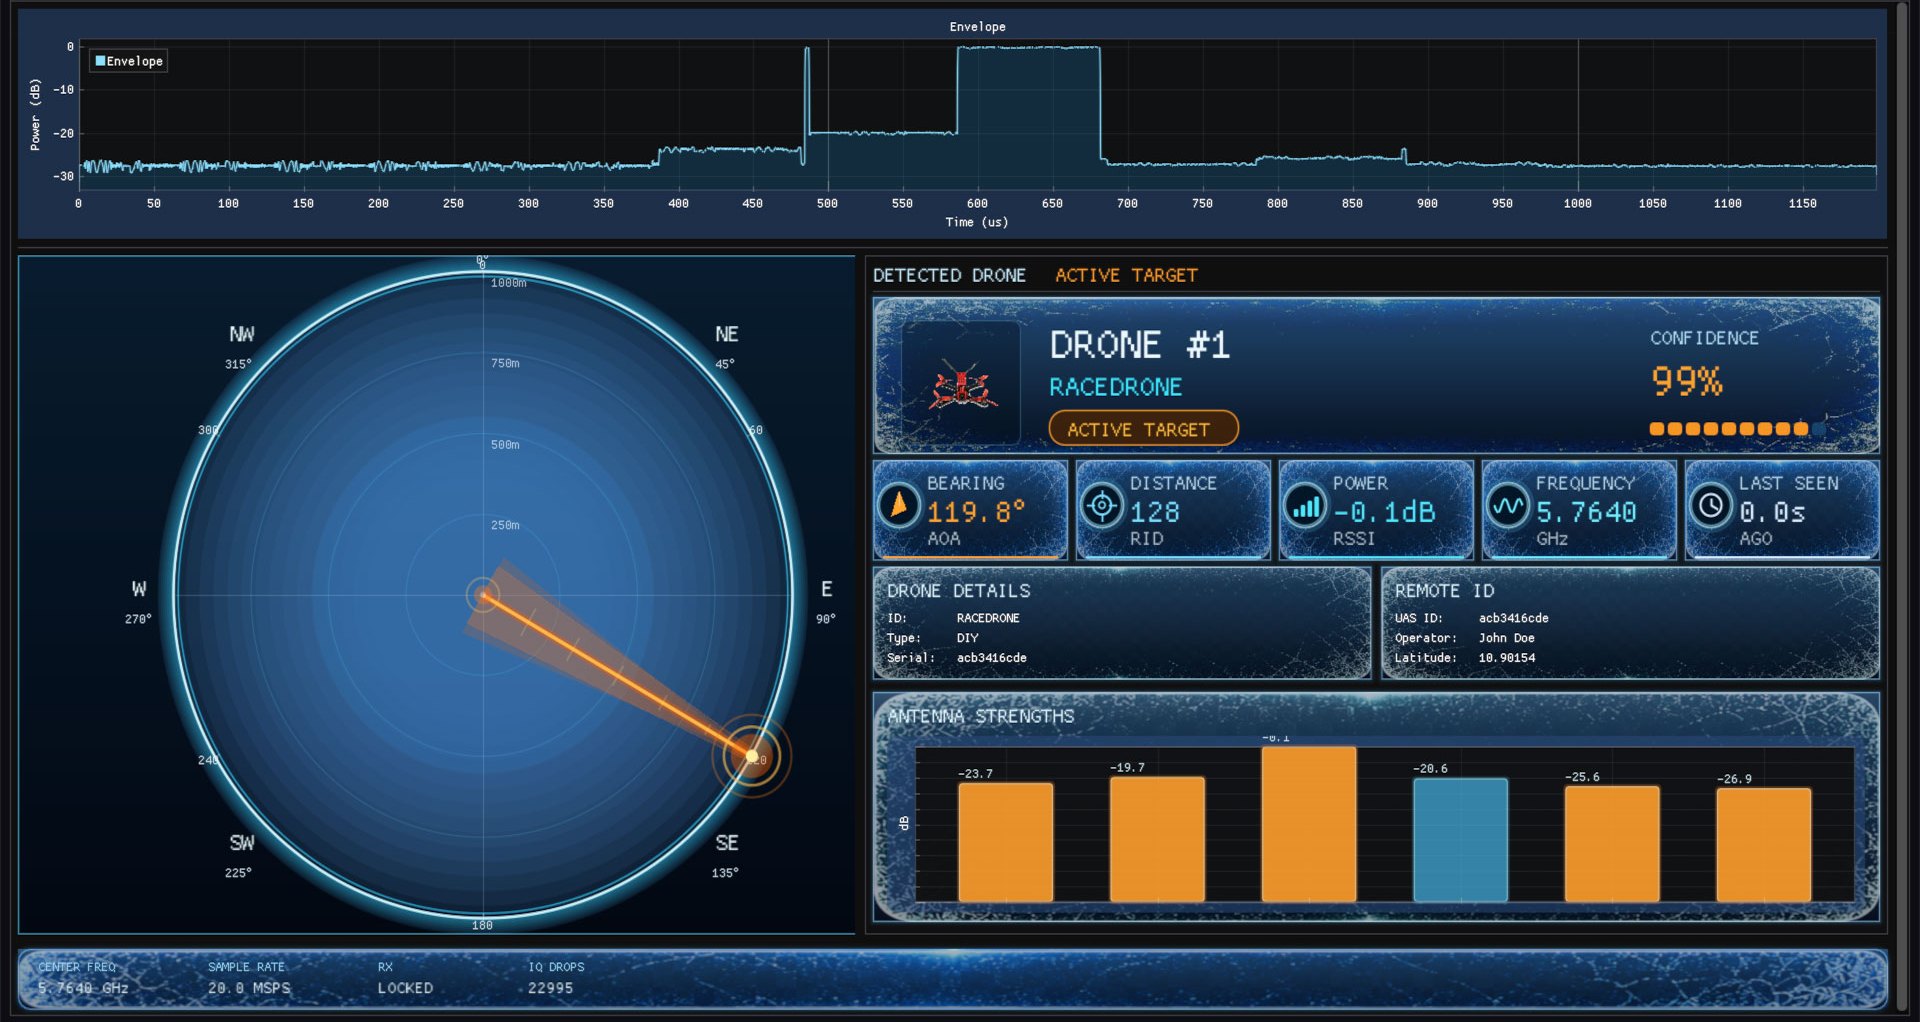Click the DRONE #1 title
The image size is (1920, 1022).
(1139, 345)
